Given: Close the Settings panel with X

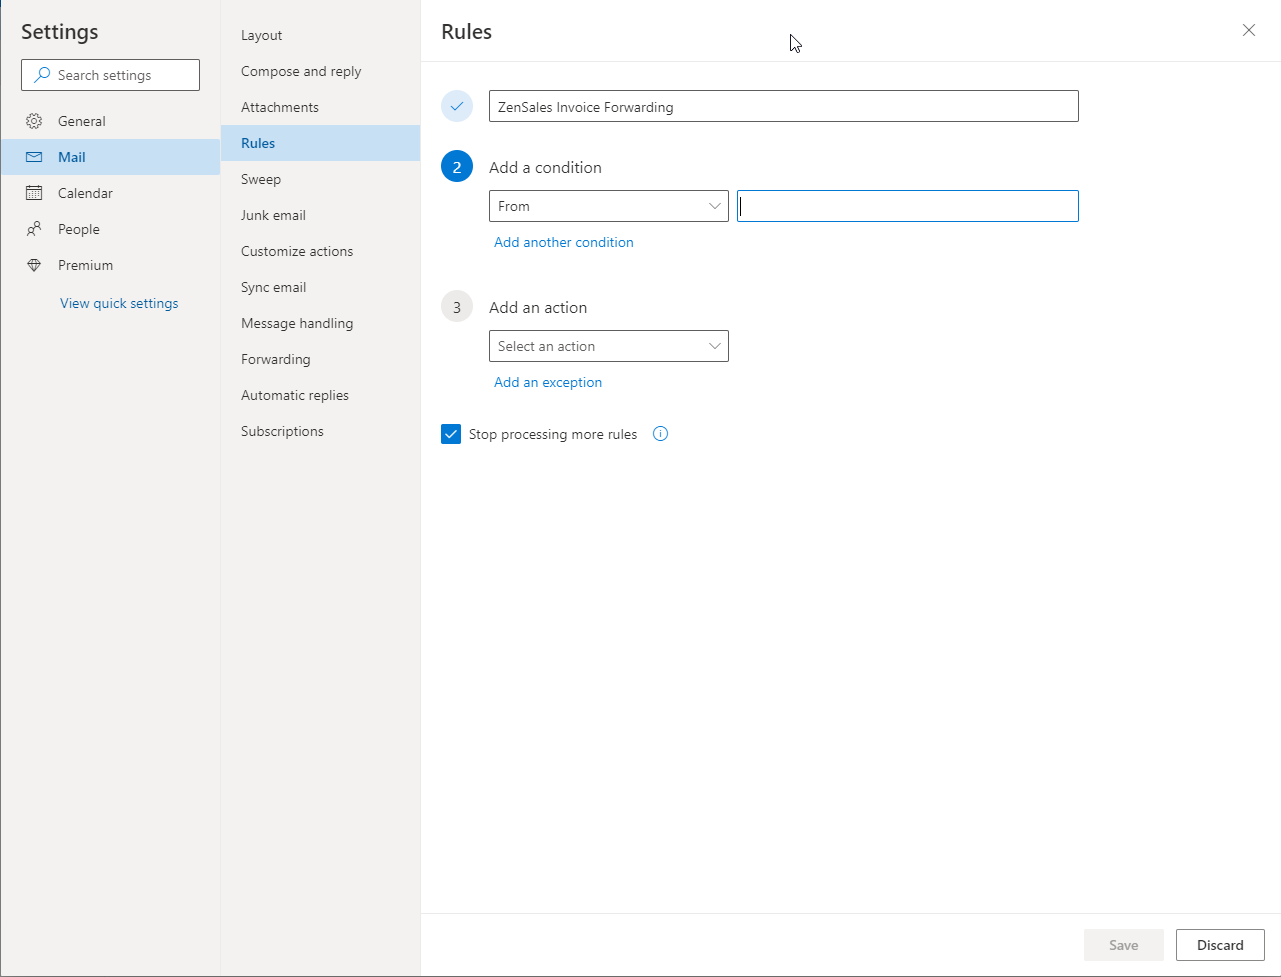Looking at the screenshot, I should click(1249, 30).
